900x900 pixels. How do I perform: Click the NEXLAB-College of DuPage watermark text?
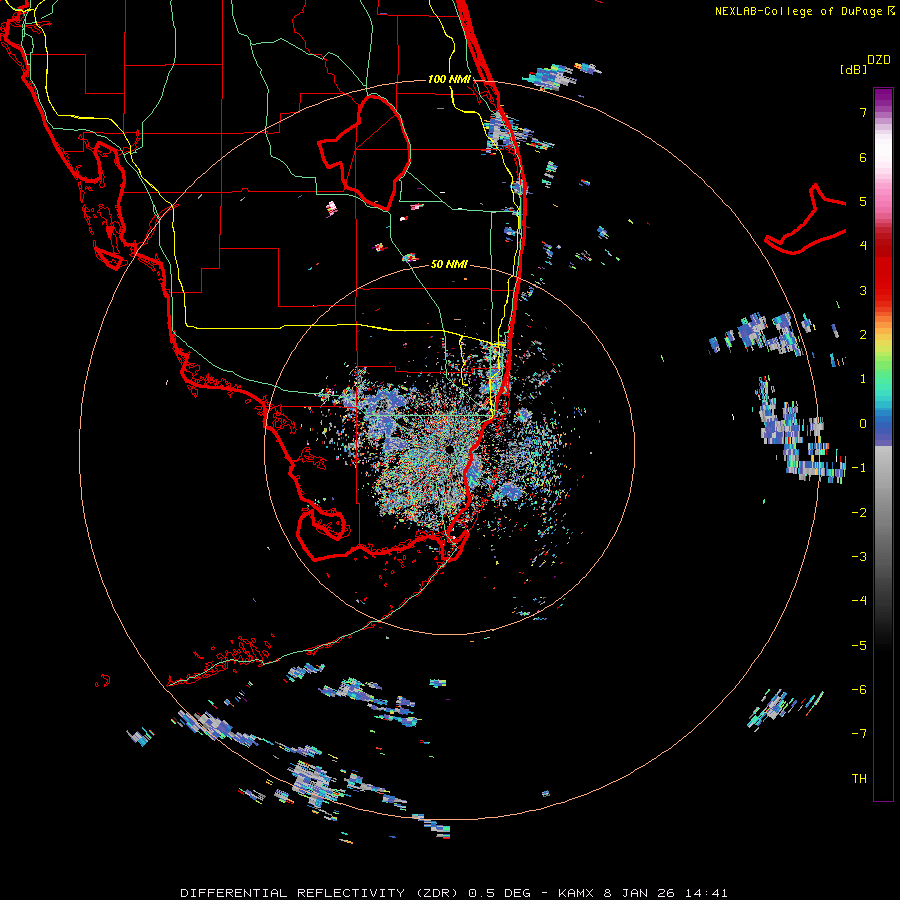pos(804,11)
